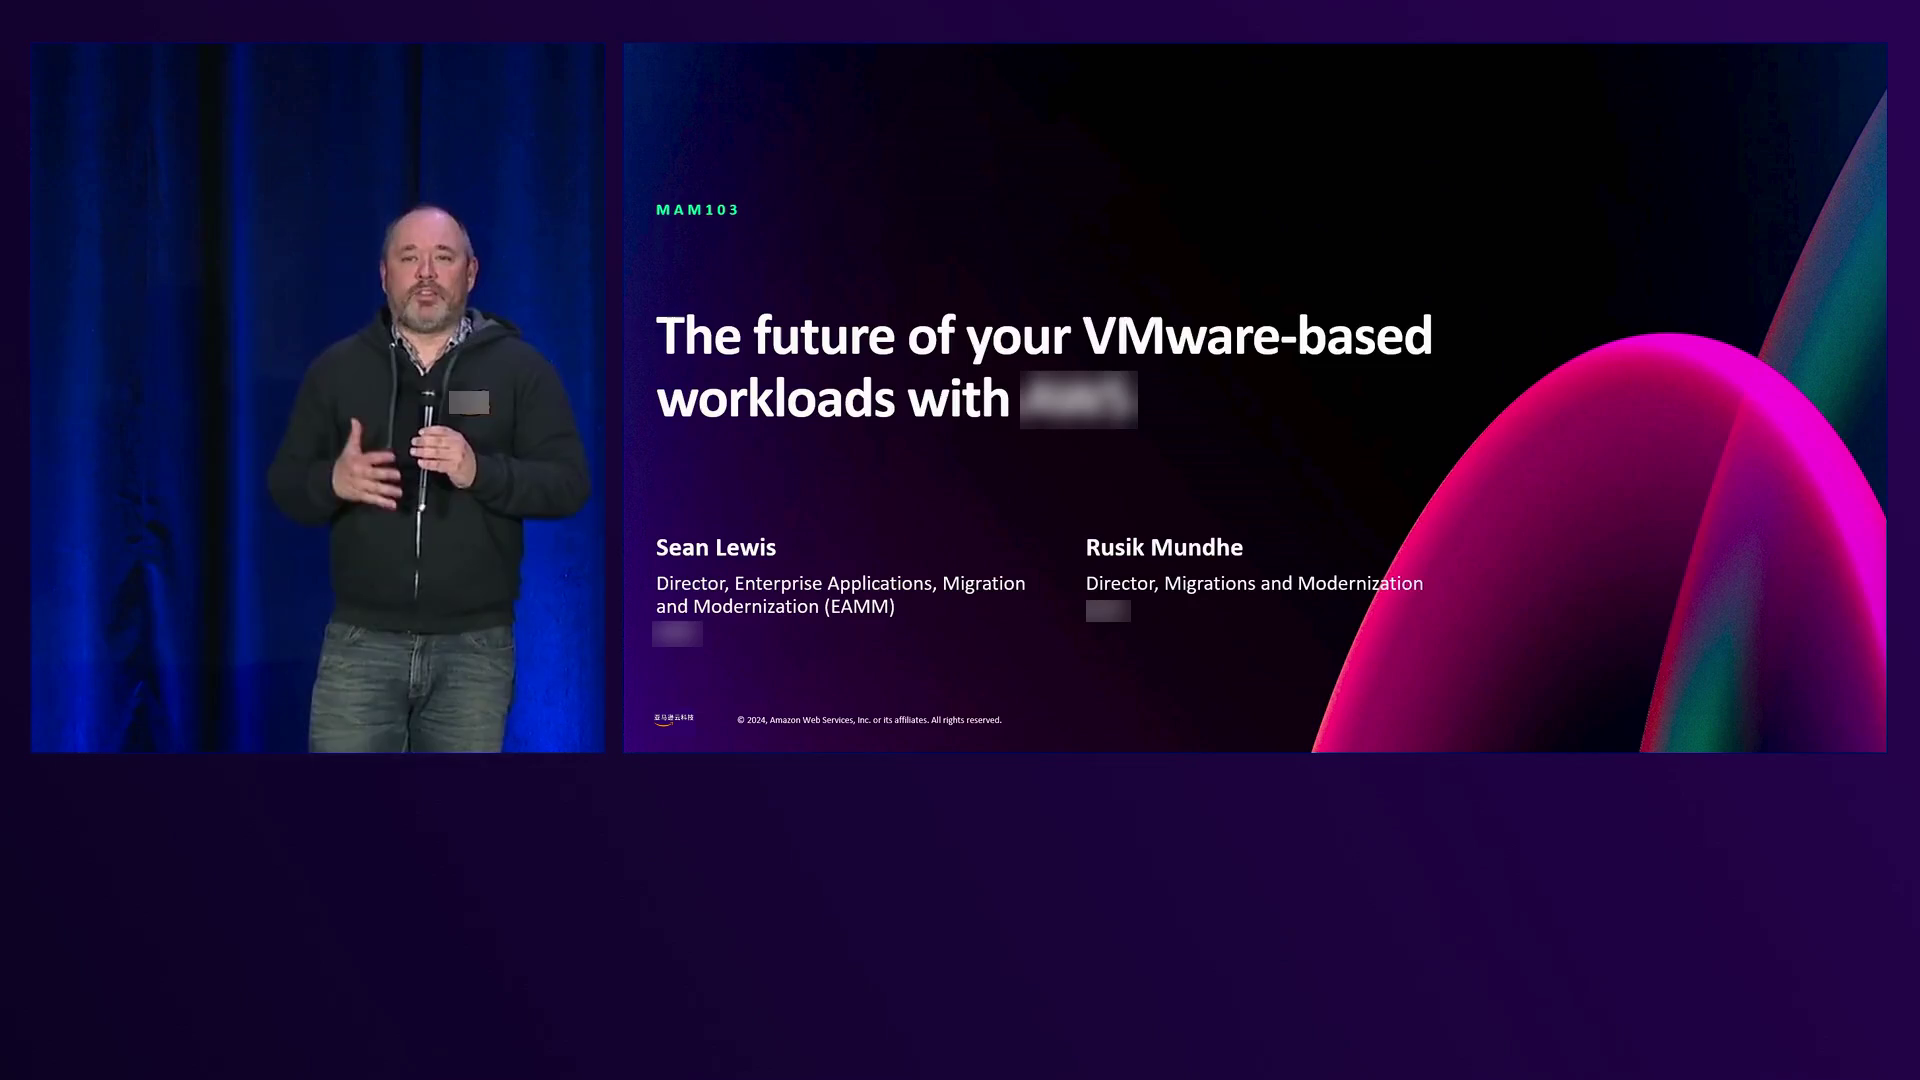This screenshot has width=1920, height=1080.
Task: Click the small logo beside the copyright notice
Action: point(673,719)
